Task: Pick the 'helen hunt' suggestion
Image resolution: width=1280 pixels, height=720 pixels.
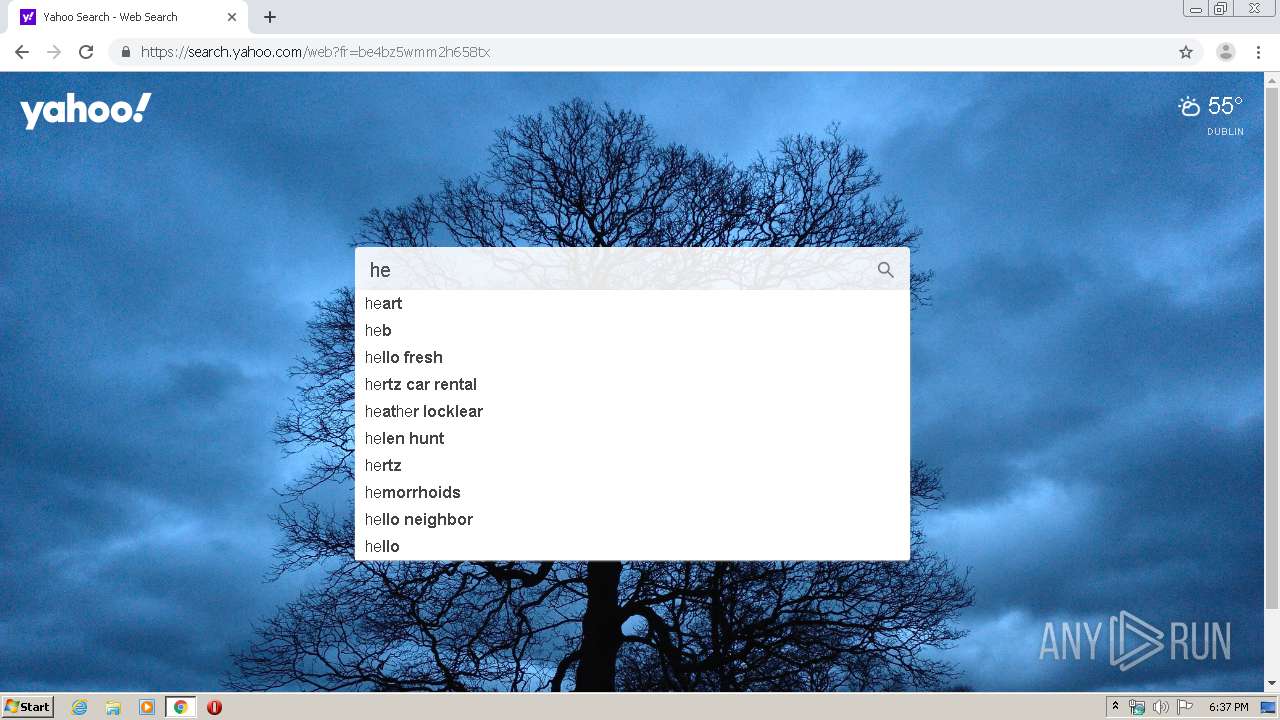Action: (x=632, y=439)
